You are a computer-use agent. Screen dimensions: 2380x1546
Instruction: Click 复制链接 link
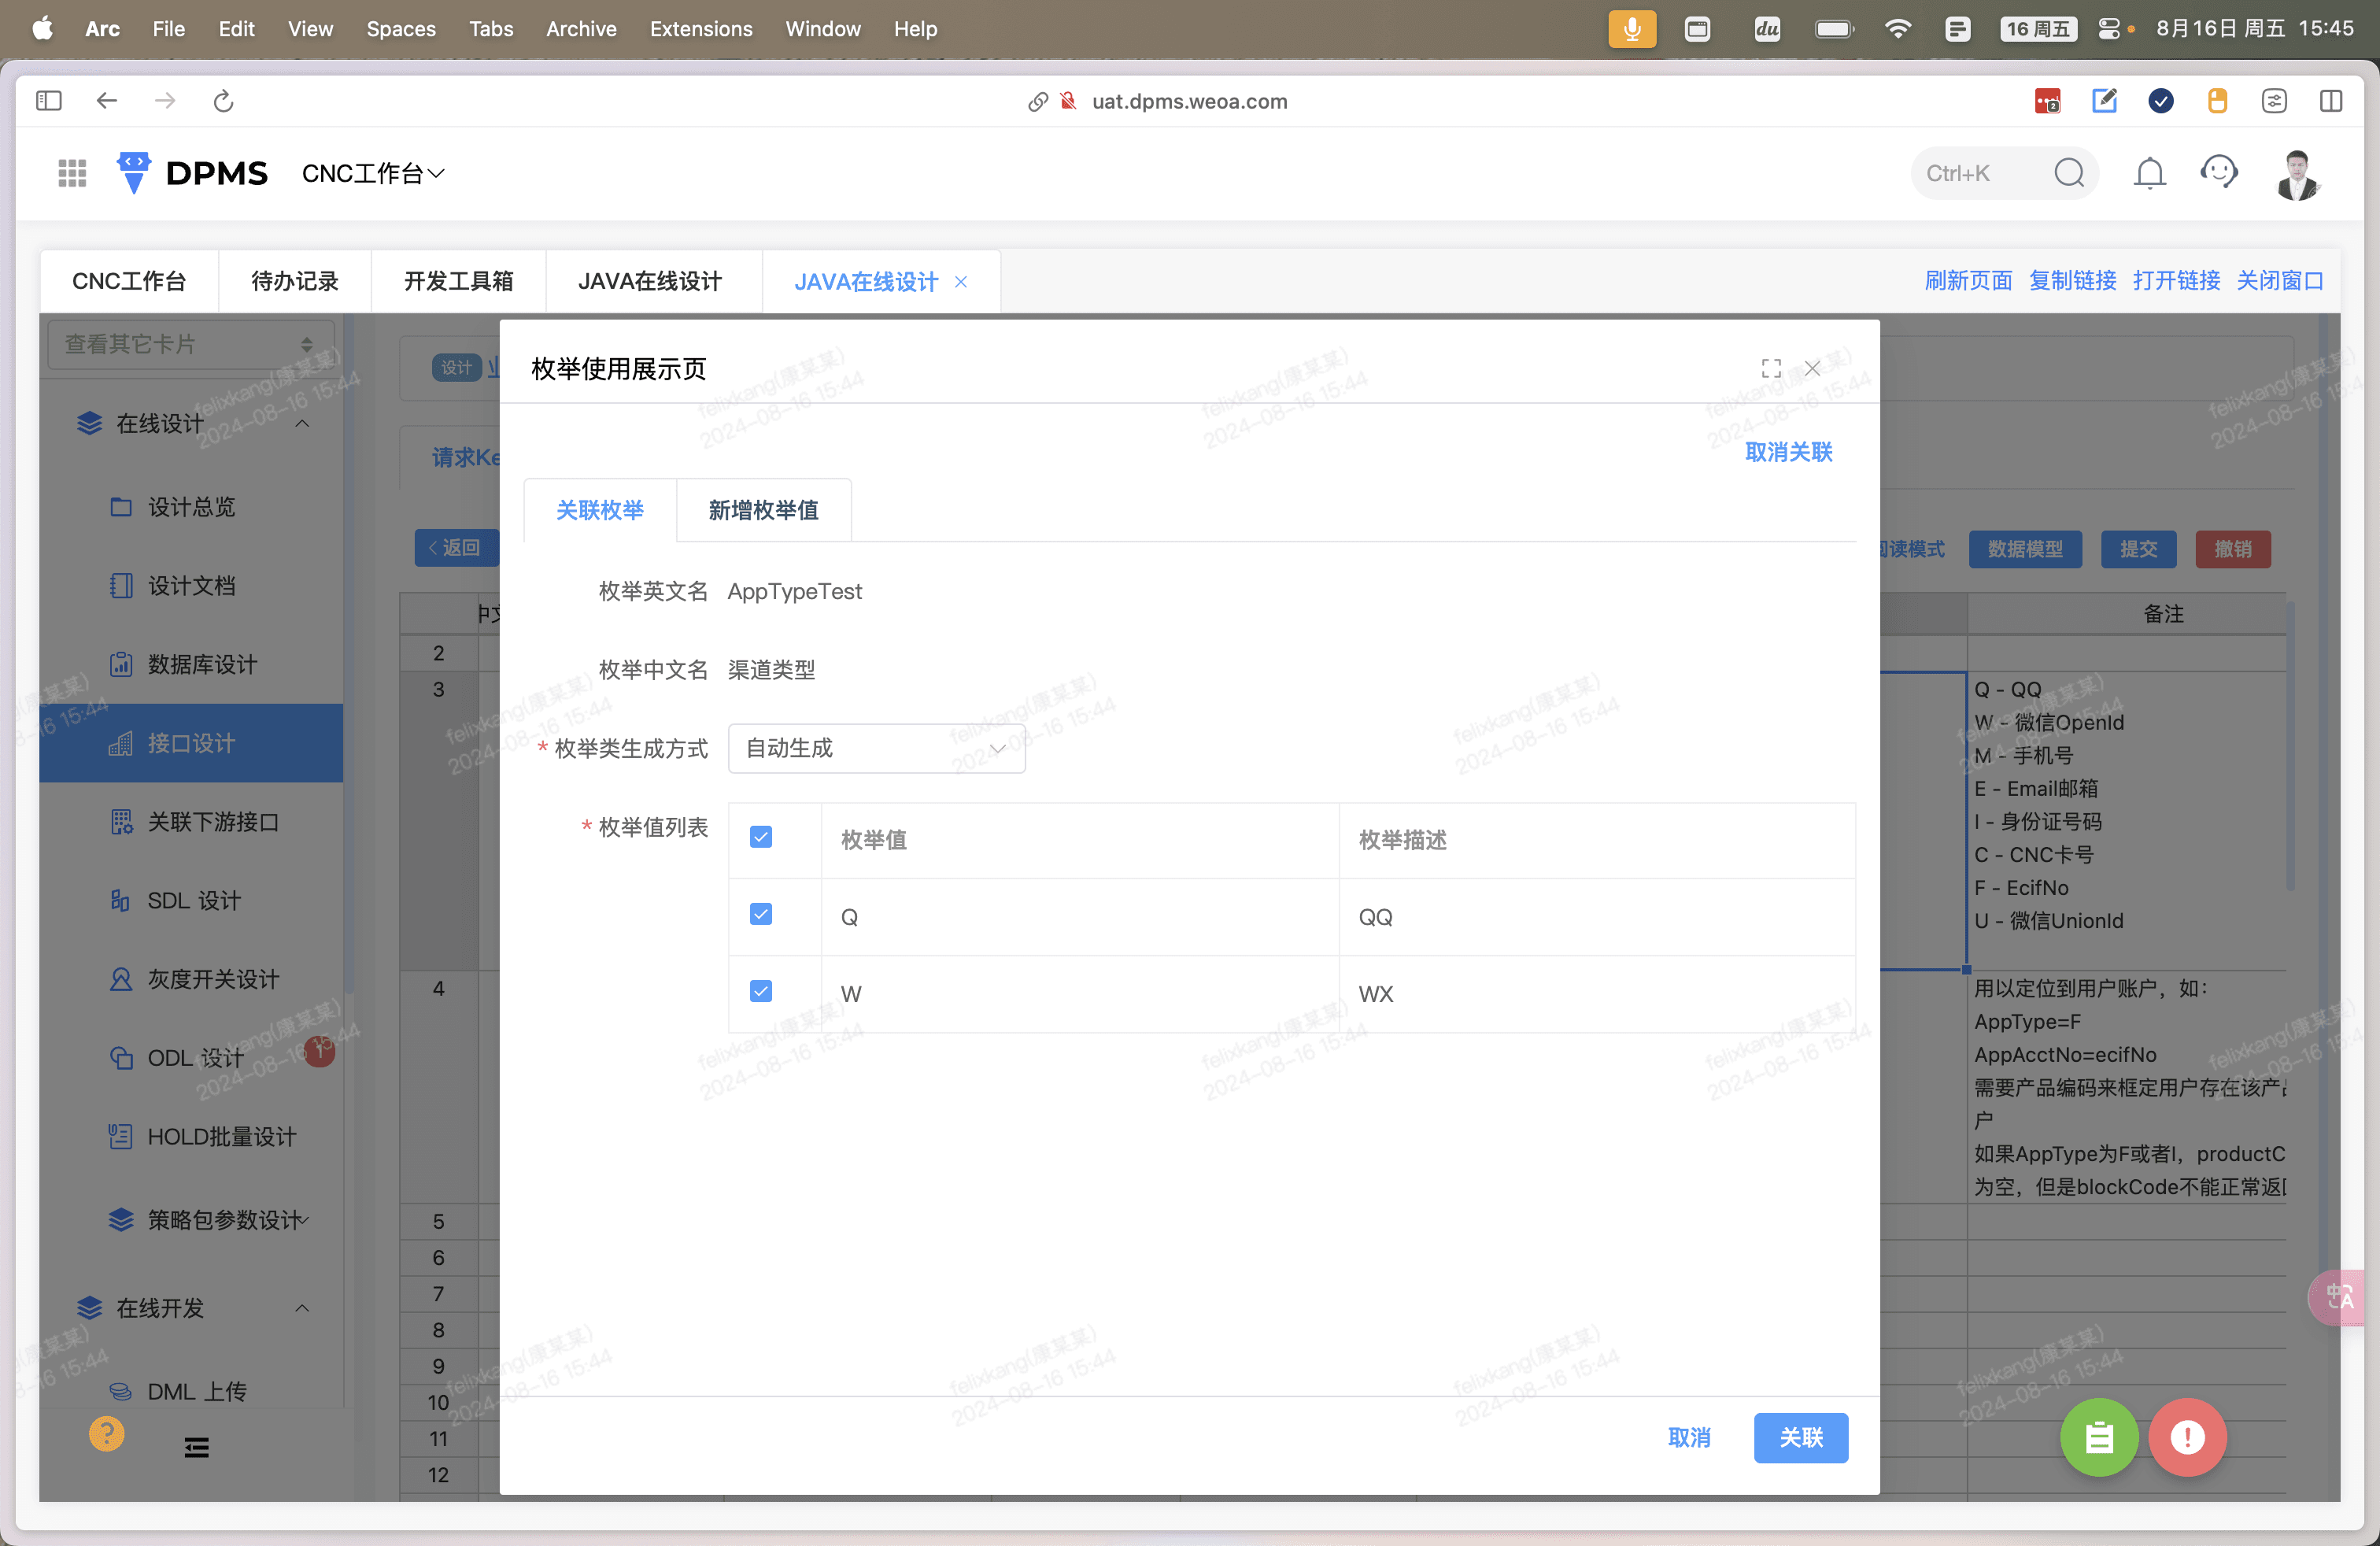point(2073,280)
